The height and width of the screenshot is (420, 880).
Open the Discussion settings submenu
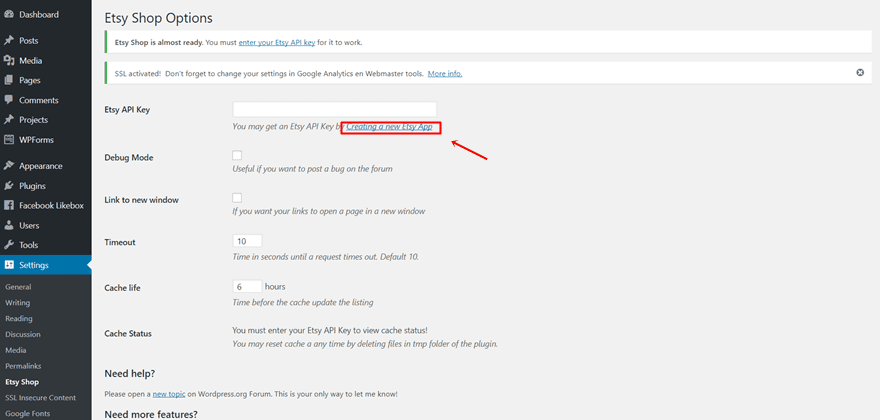coord(22,334)
